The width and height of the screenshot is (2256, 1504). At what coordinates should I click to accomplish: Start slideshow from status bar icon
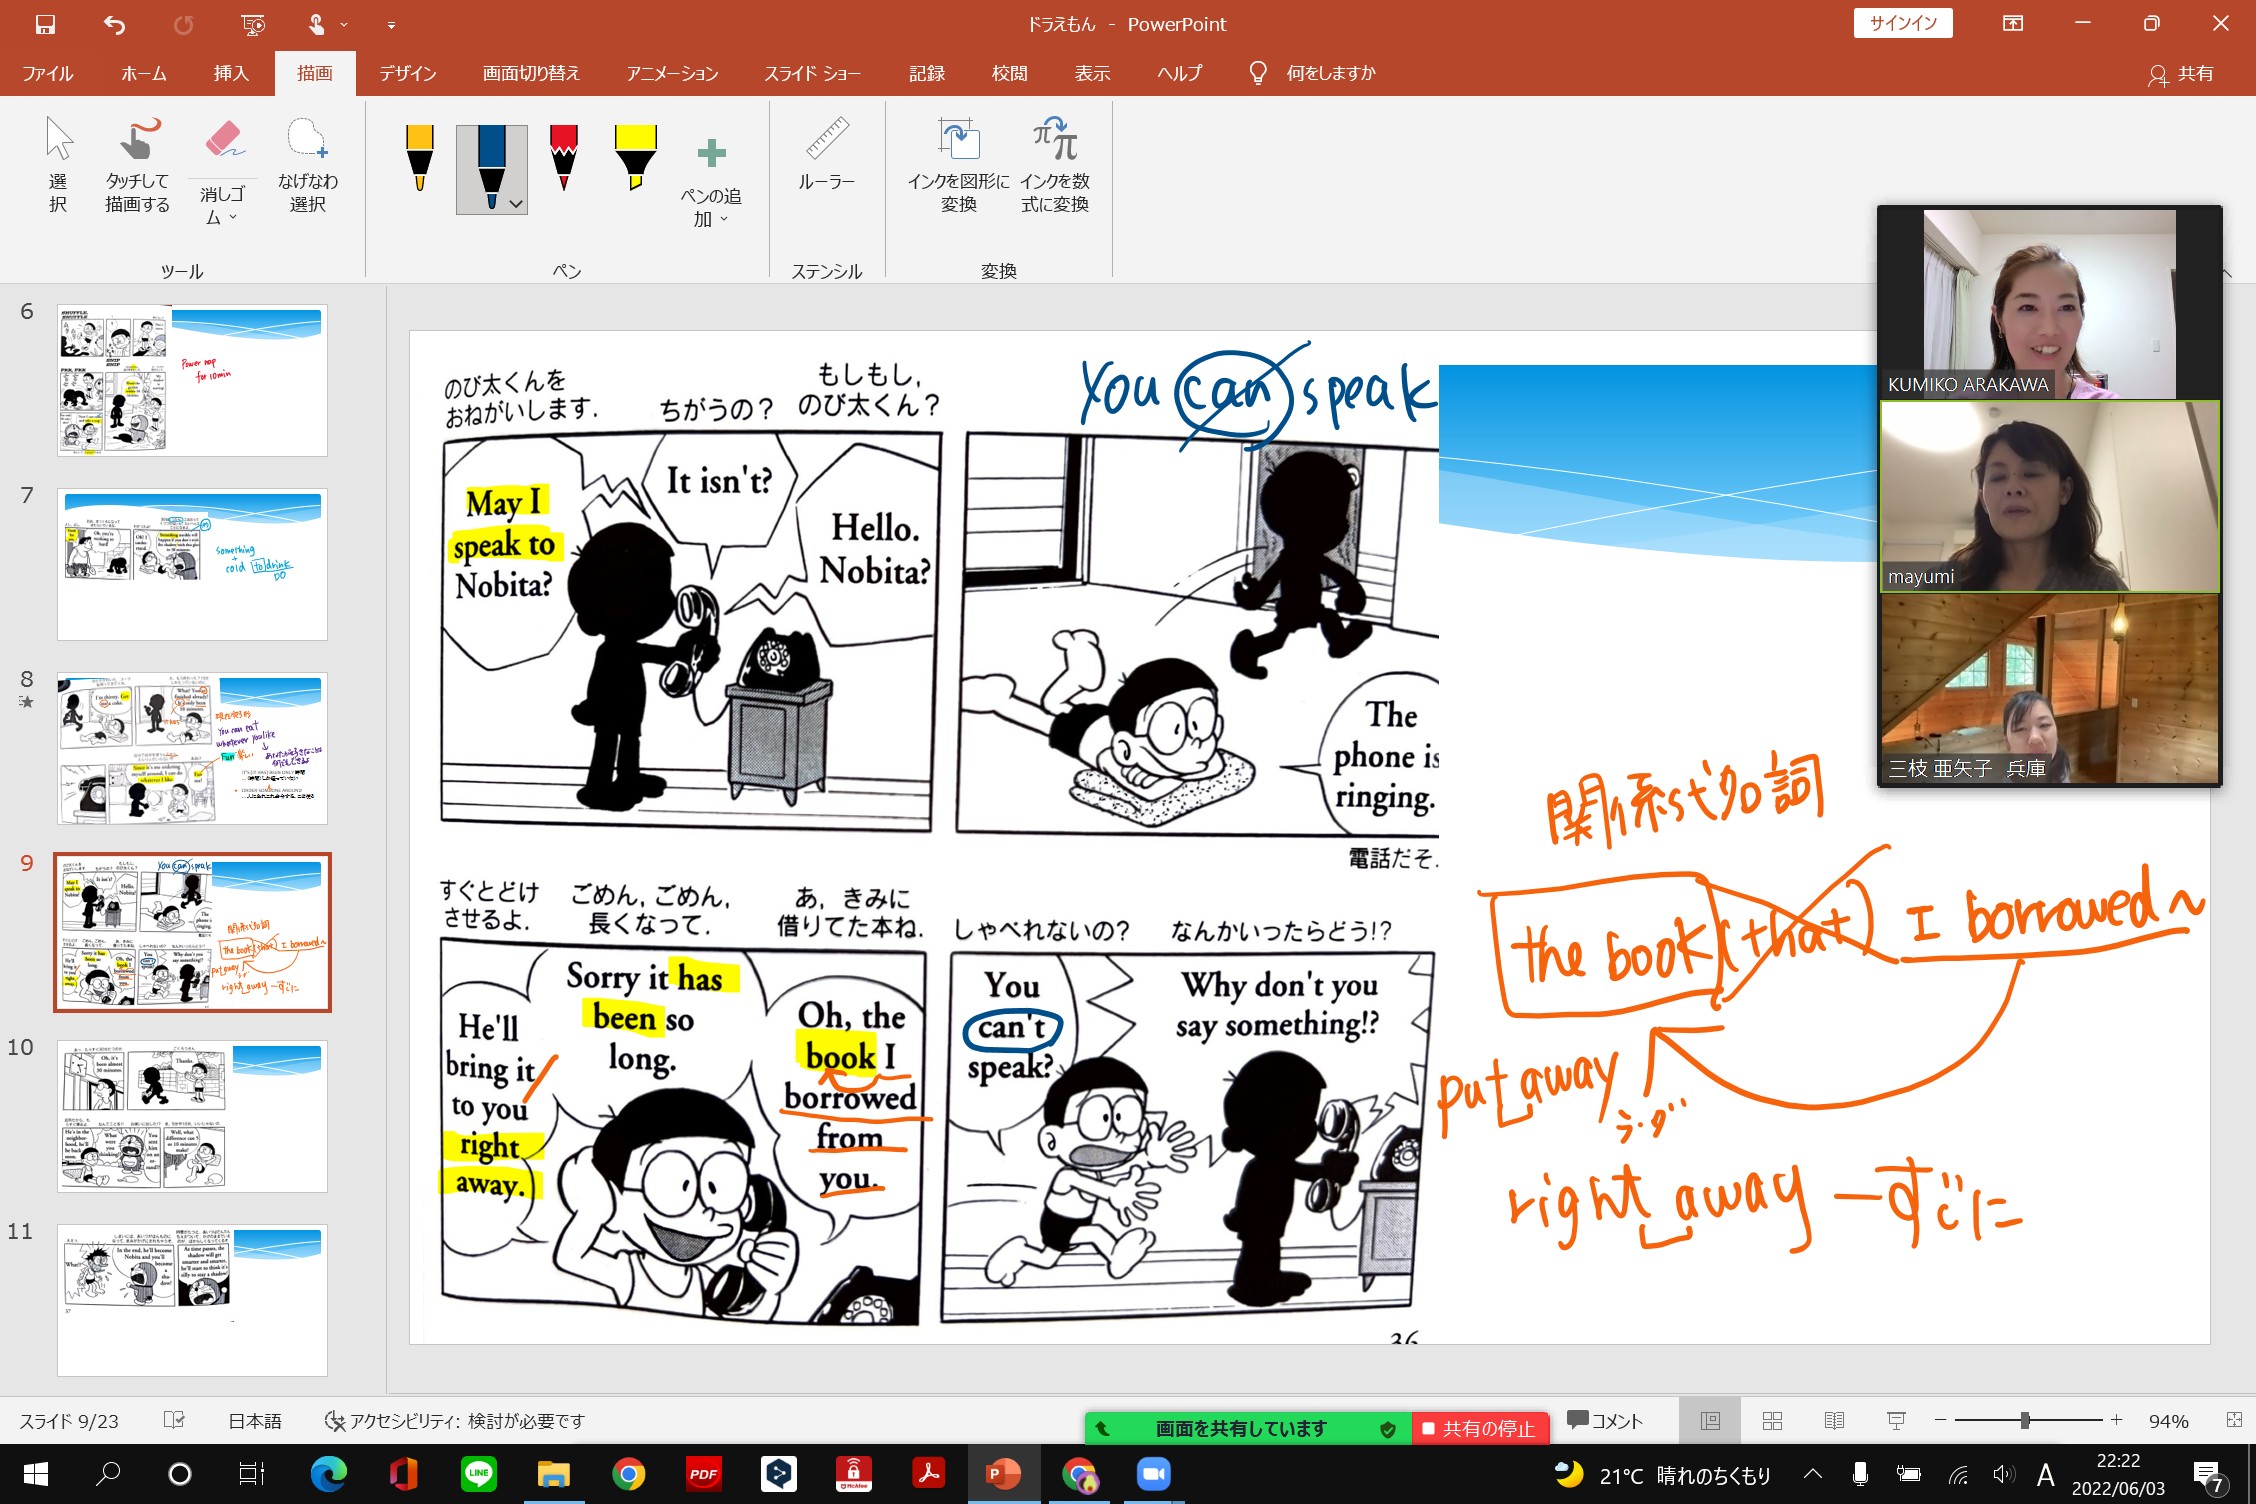(x=1896, y=1421)
